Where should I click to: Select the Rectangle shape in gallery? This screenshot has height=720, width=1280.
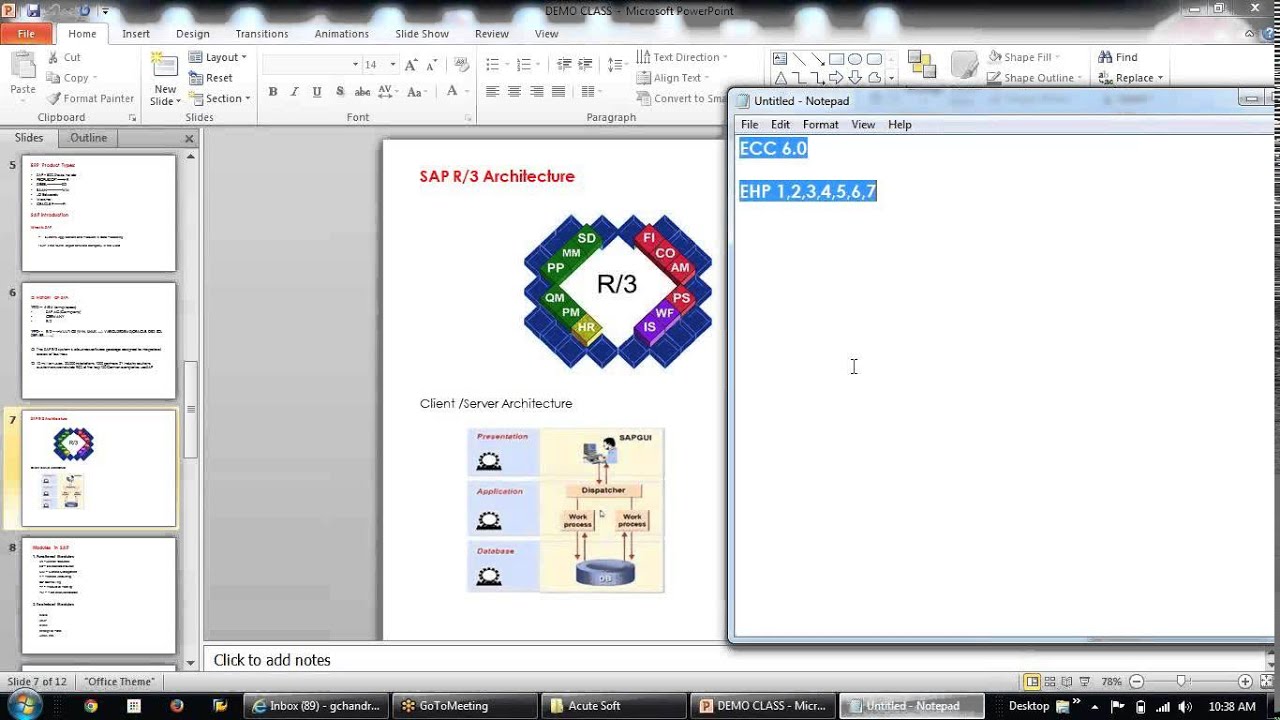(836, 58)
